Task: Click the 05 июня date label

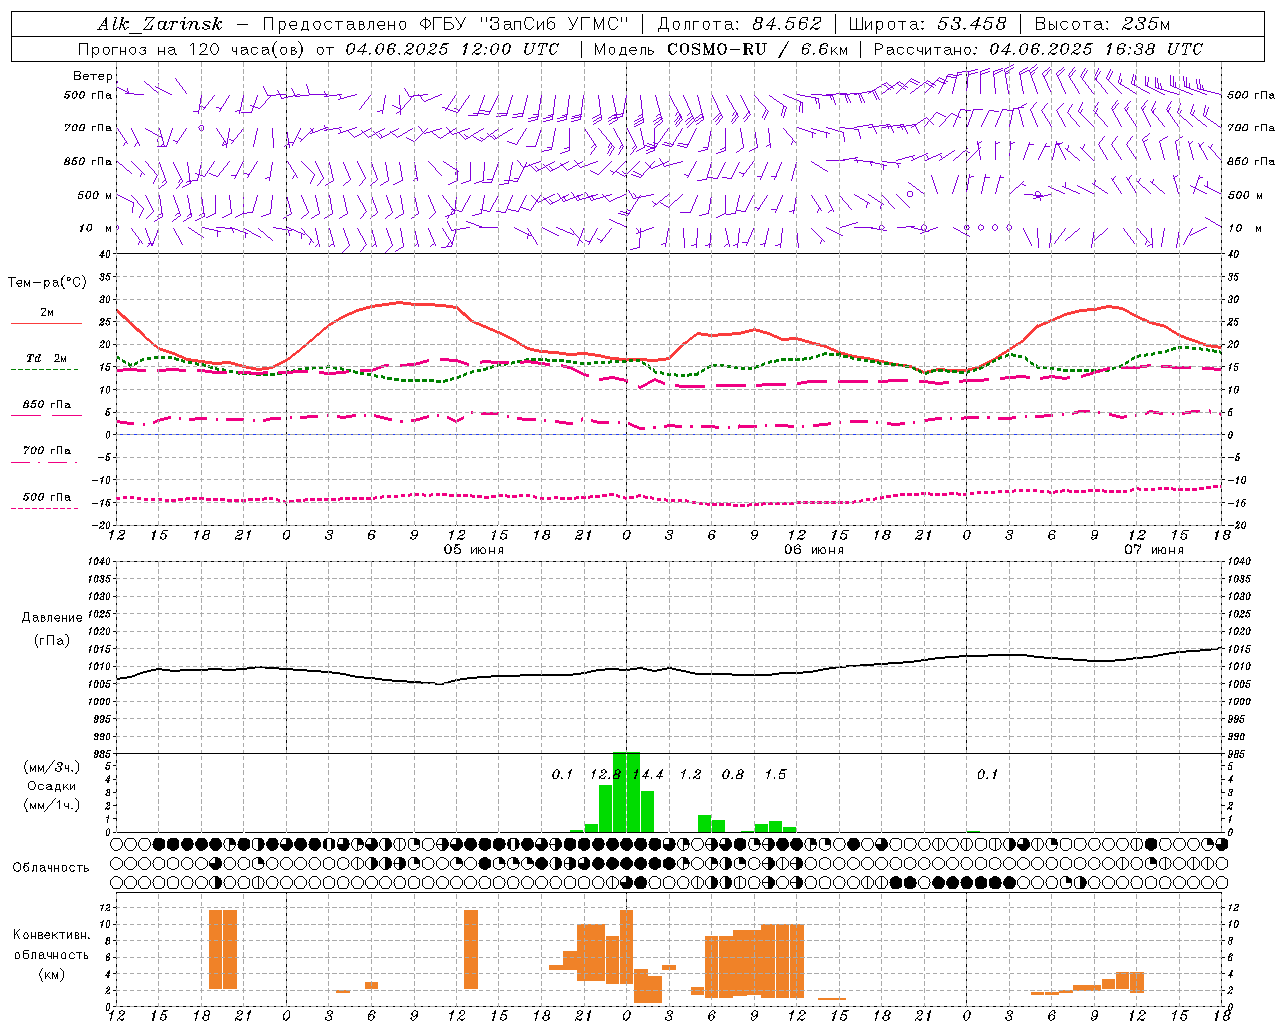Action: coord(474,550)
